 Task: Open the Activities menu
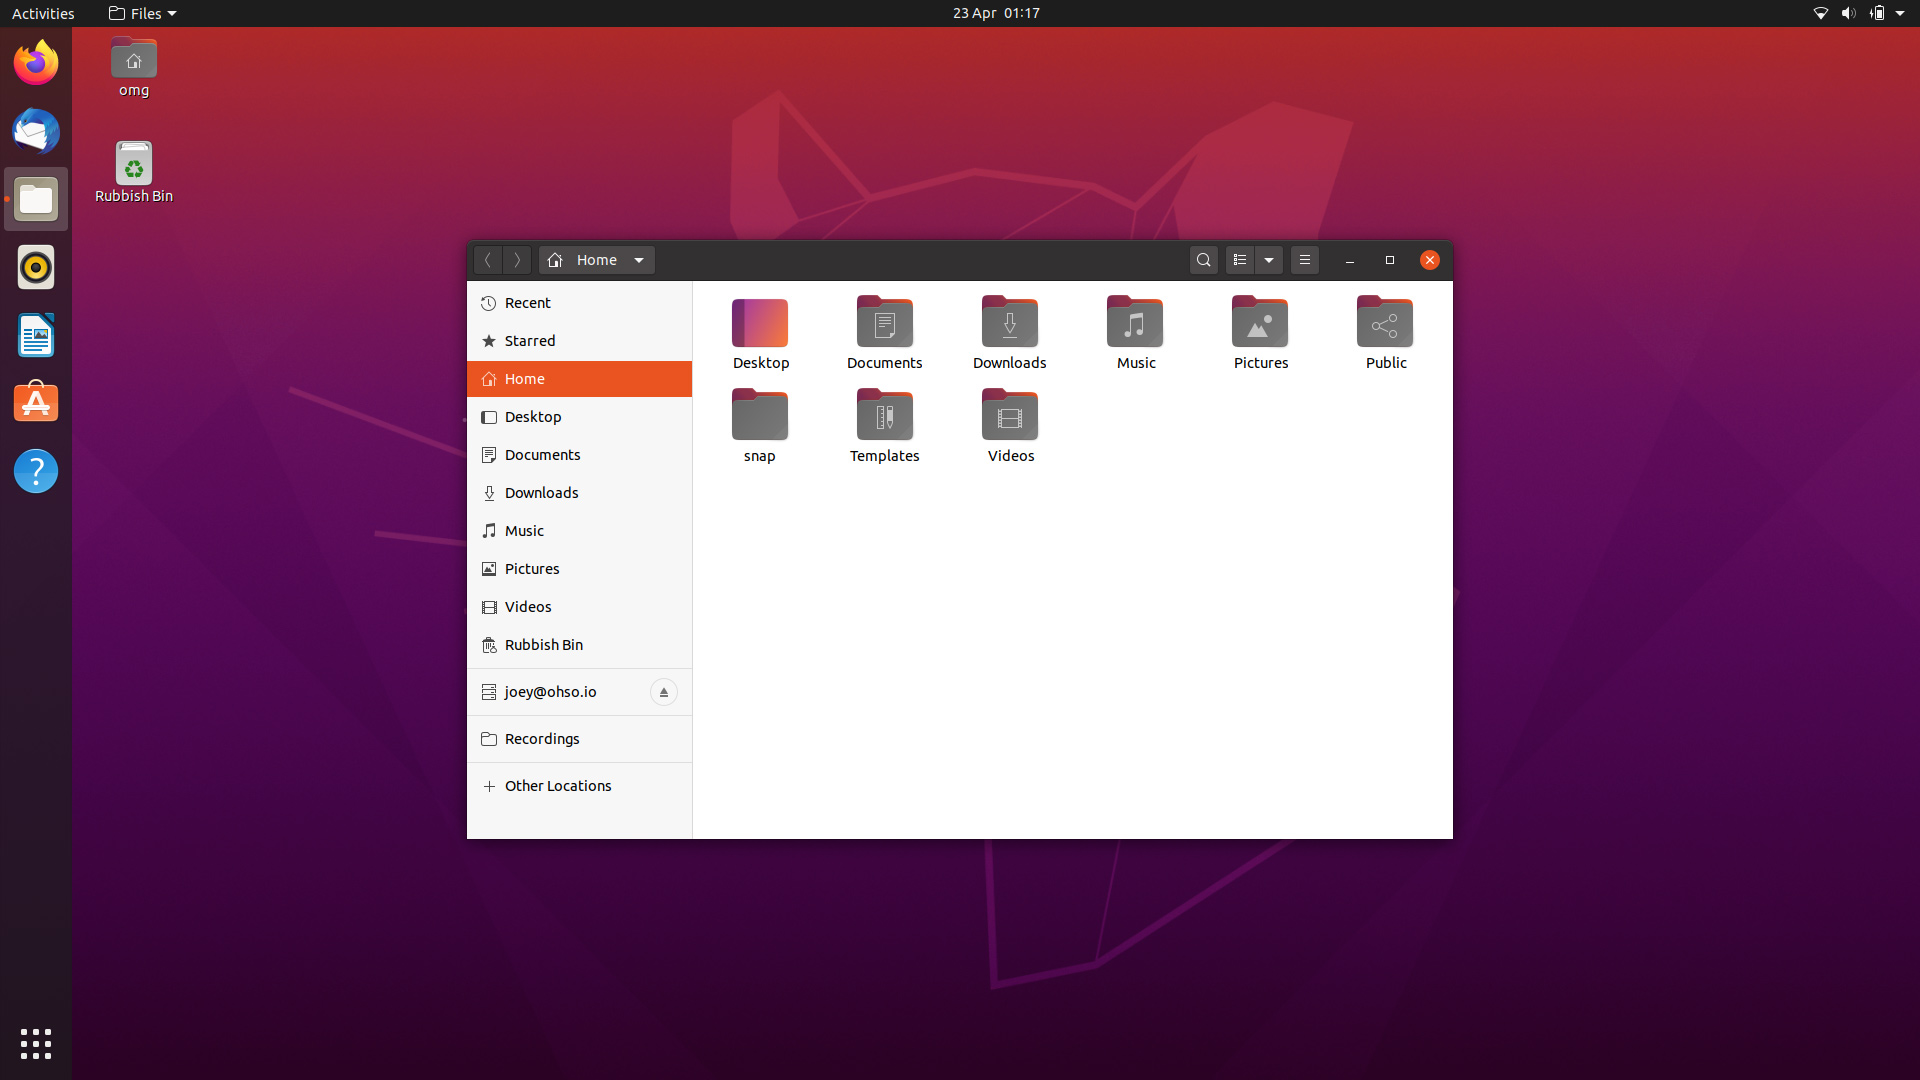43,13
